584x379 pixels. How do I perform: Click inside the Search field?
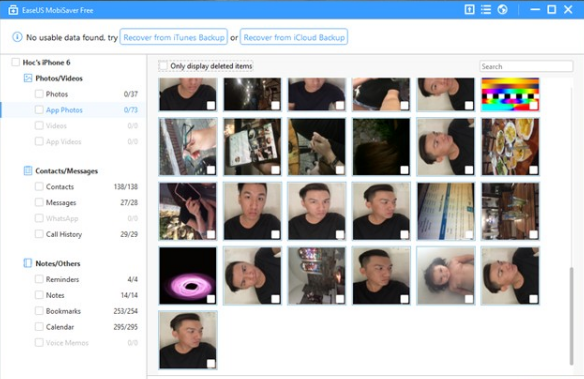(x=526, y=66)
